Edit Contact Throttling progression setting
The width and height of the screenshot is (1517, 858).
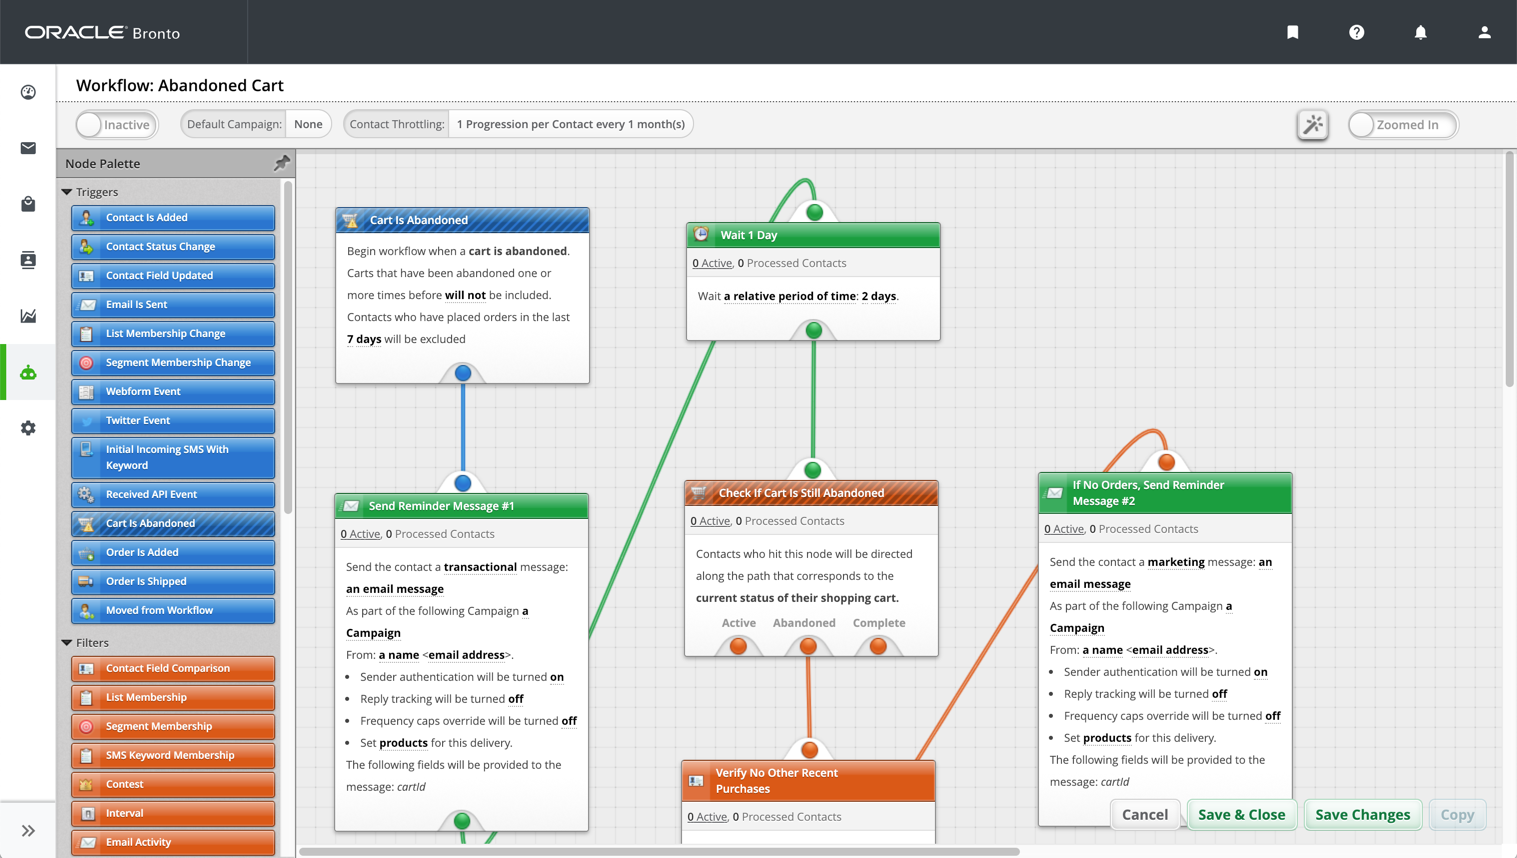click(x=570, y=124)
